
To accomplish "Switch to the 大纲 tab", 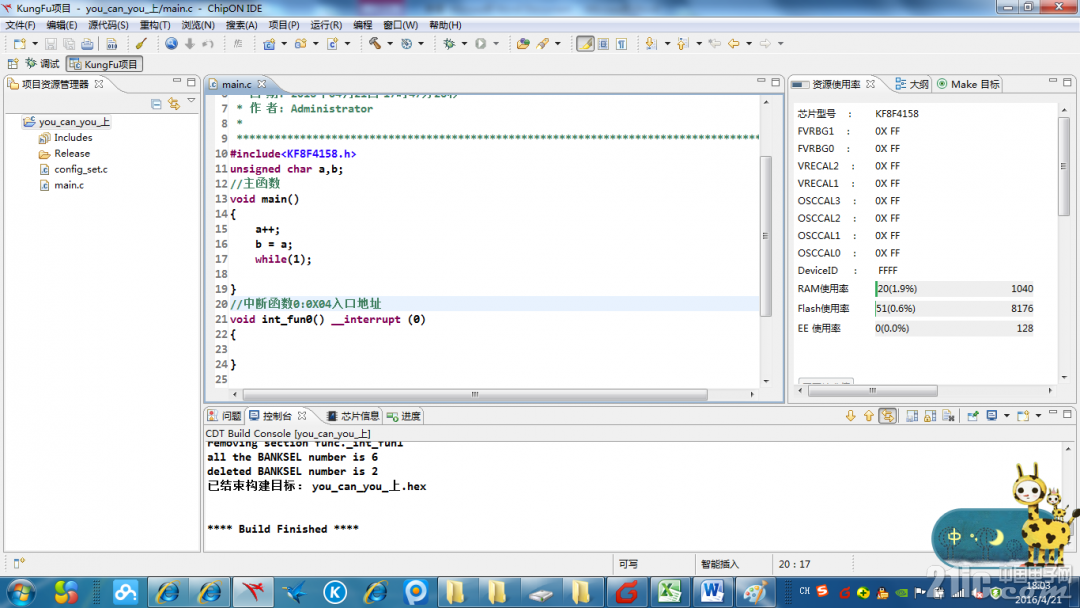I will (911, 84).
